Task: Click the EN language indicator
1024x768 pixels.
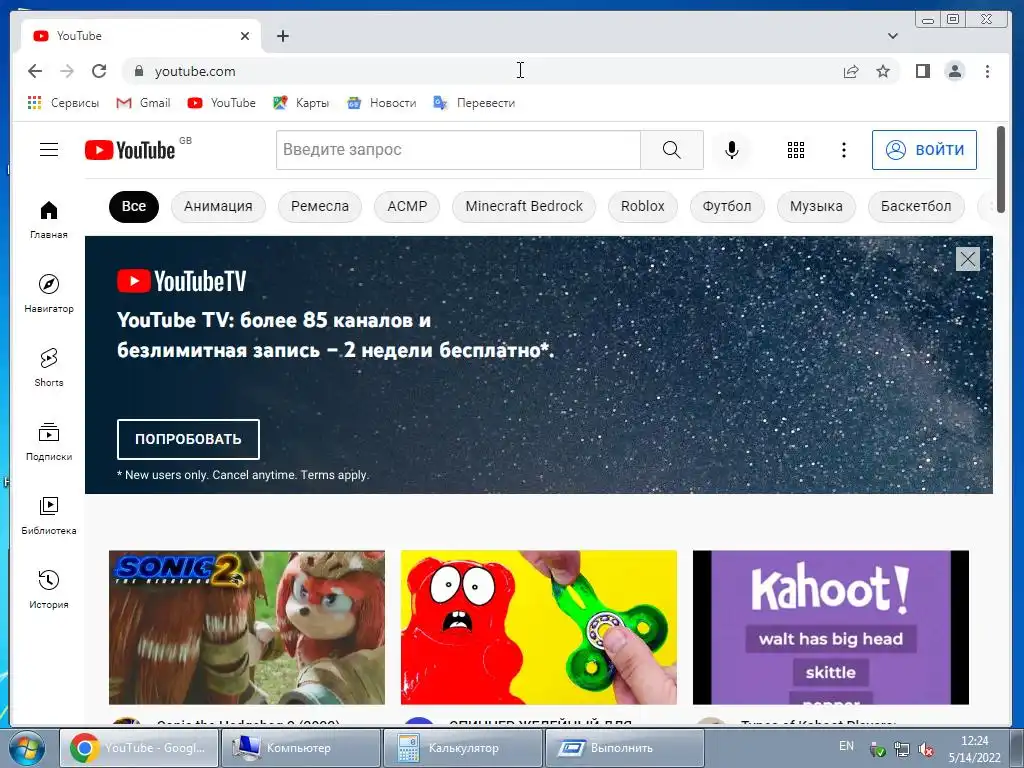Action: (x=846, y=746)
